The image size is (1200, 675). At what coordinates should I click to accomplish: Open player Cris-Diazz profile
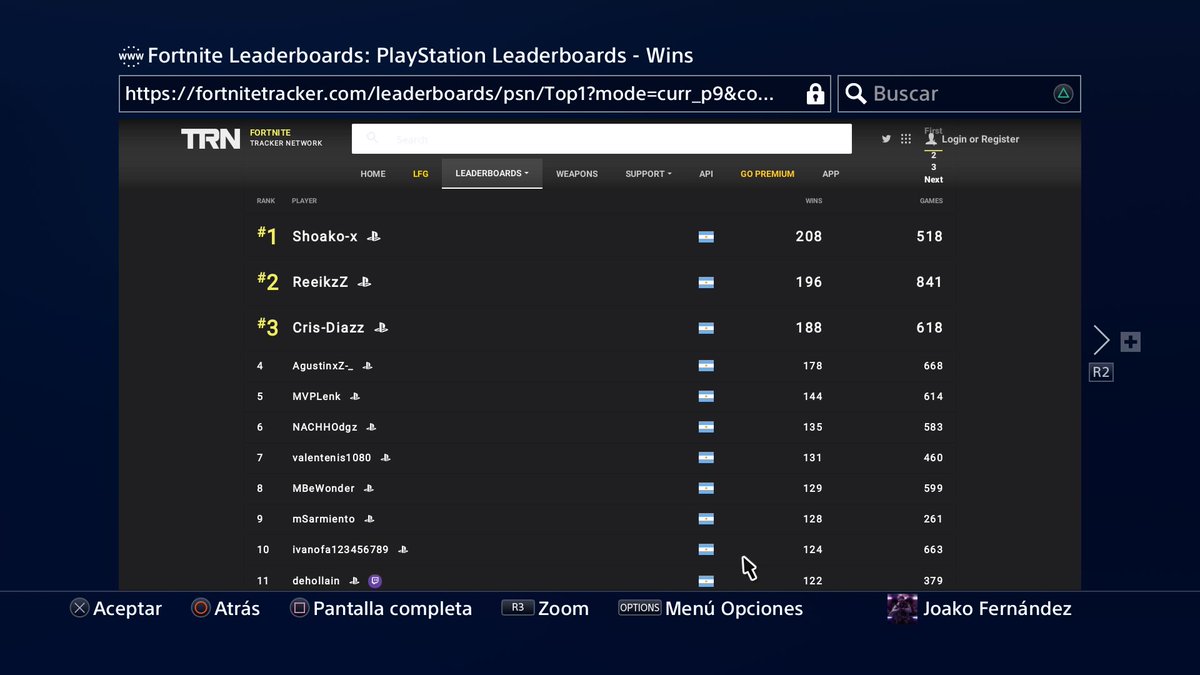click(328, 328)
